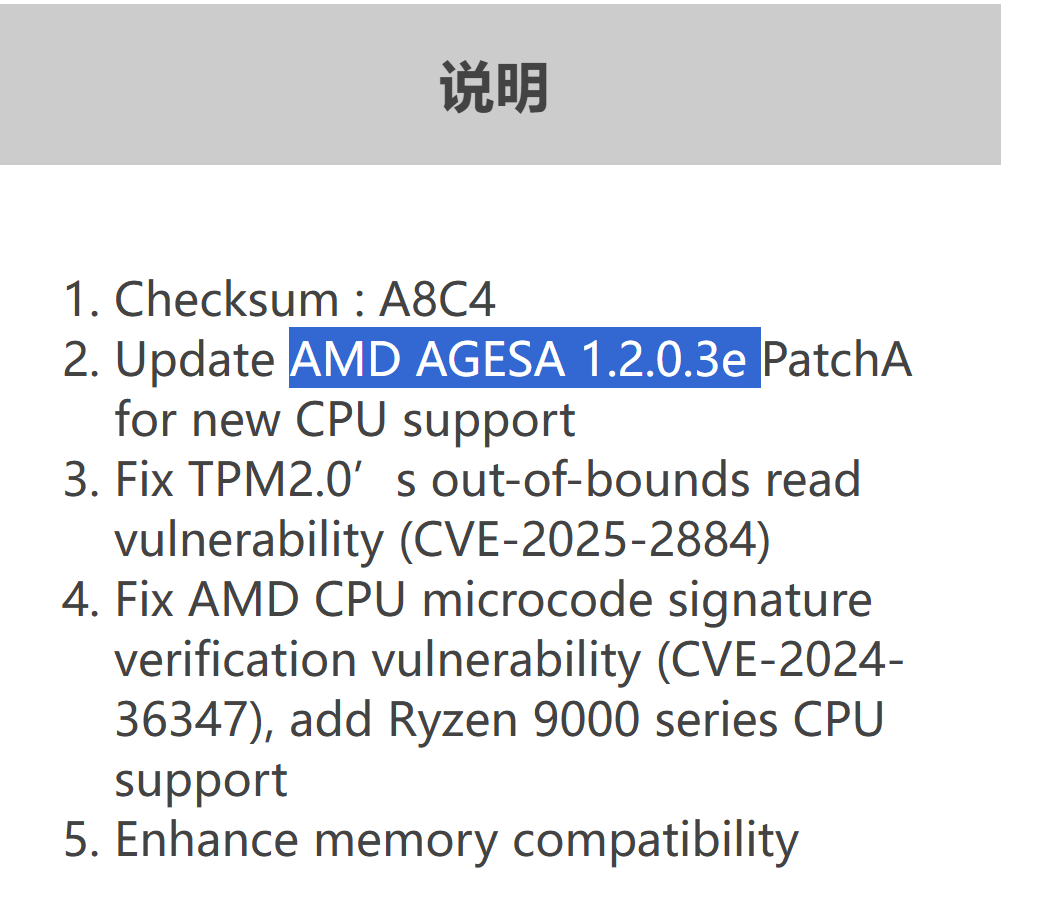Click the line 'for new CPU support'
This screenshot has width=1060, height=920.
coord(345,420)
